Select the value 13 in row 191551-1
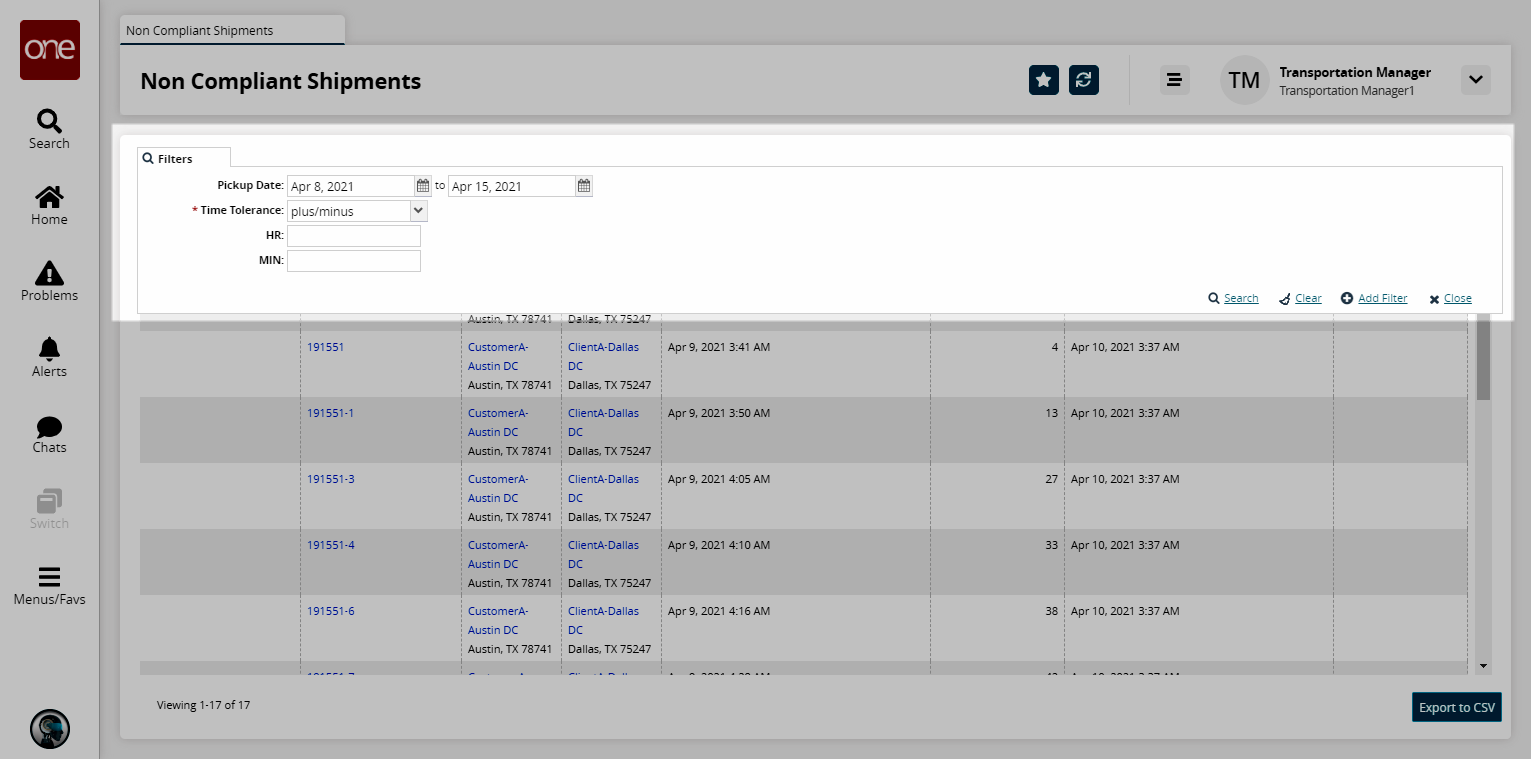 tap(1051, 413)
